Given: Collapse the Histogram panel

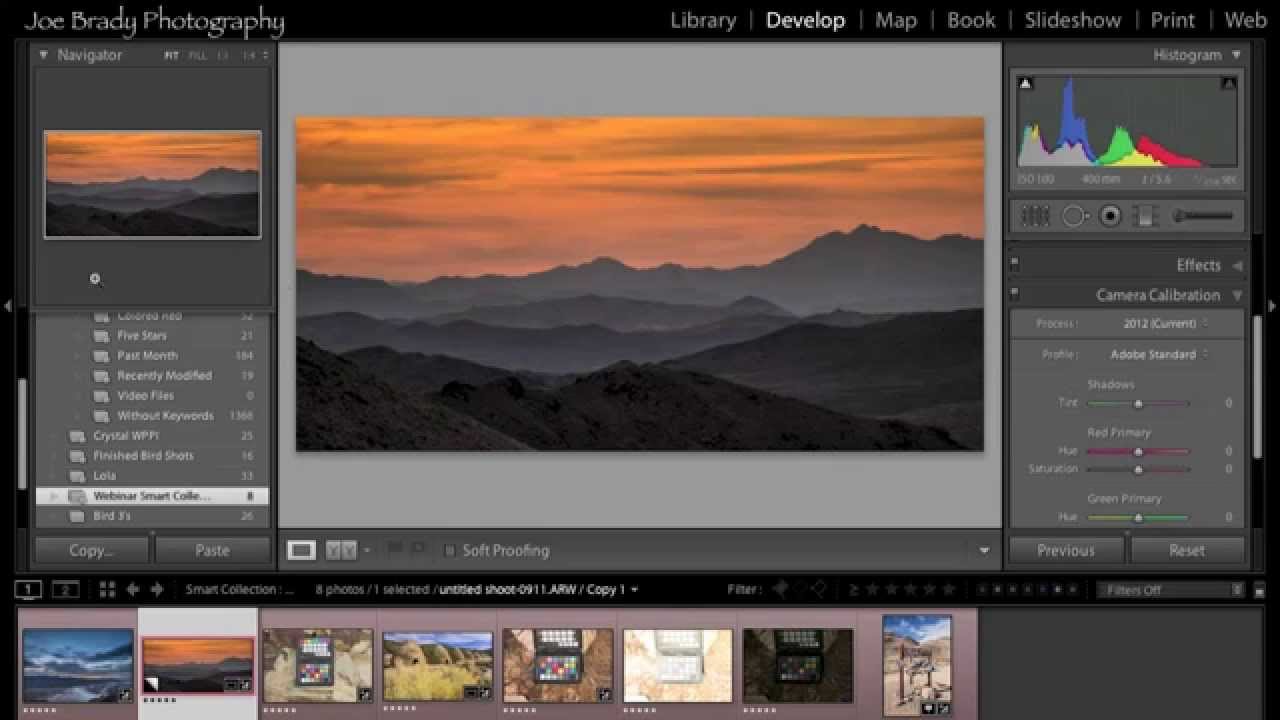Looking at the screenshot, I should 1237,55.
